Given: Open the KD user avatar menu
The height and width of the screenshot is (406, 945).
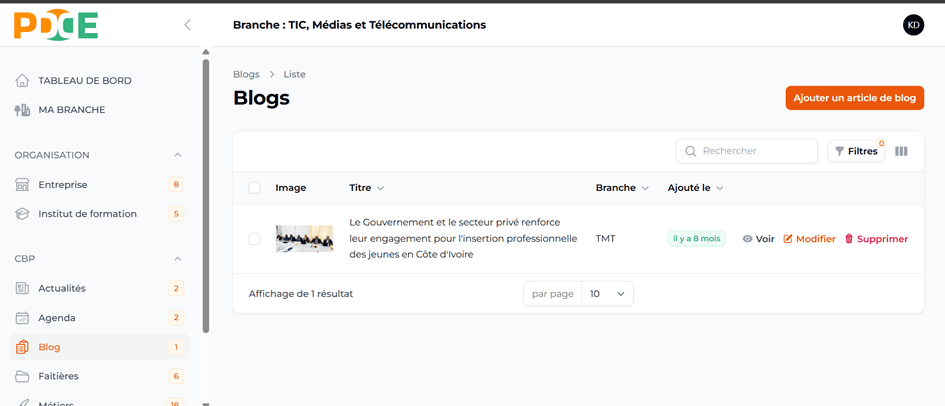Looking at the screenshot, I should click(x=913, y=25).
